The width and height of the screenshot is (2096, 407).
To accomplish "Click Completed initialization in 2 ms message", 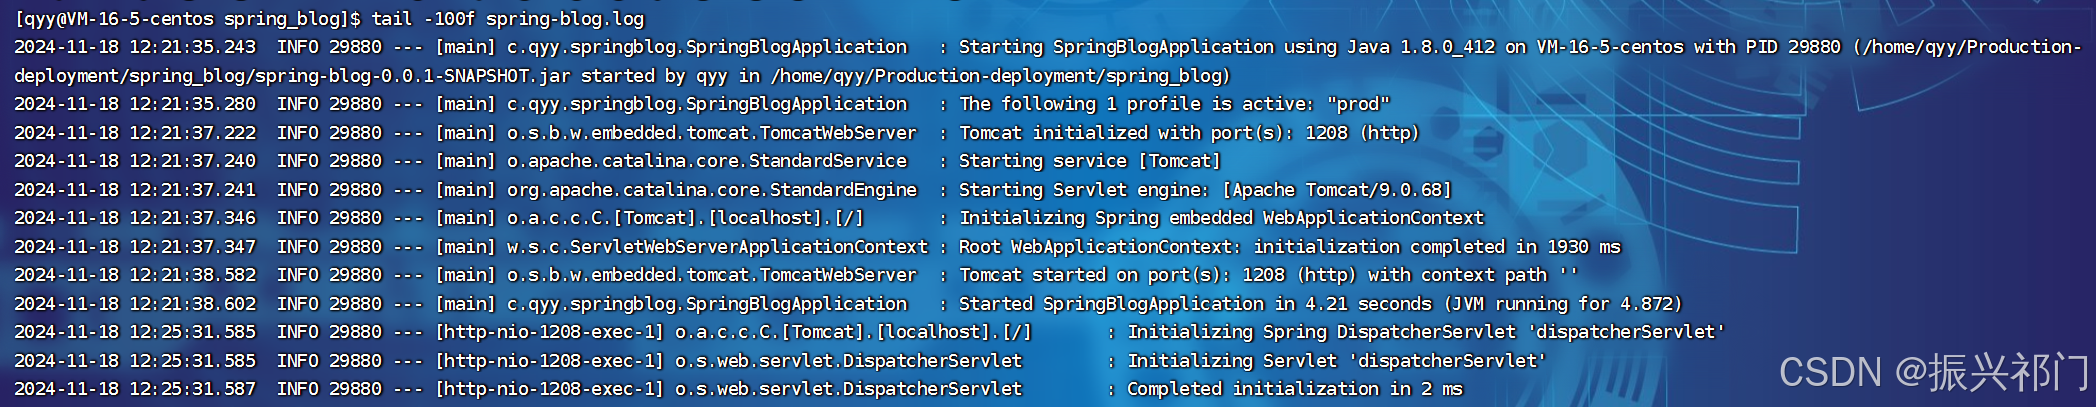I will click(1294, 389).
